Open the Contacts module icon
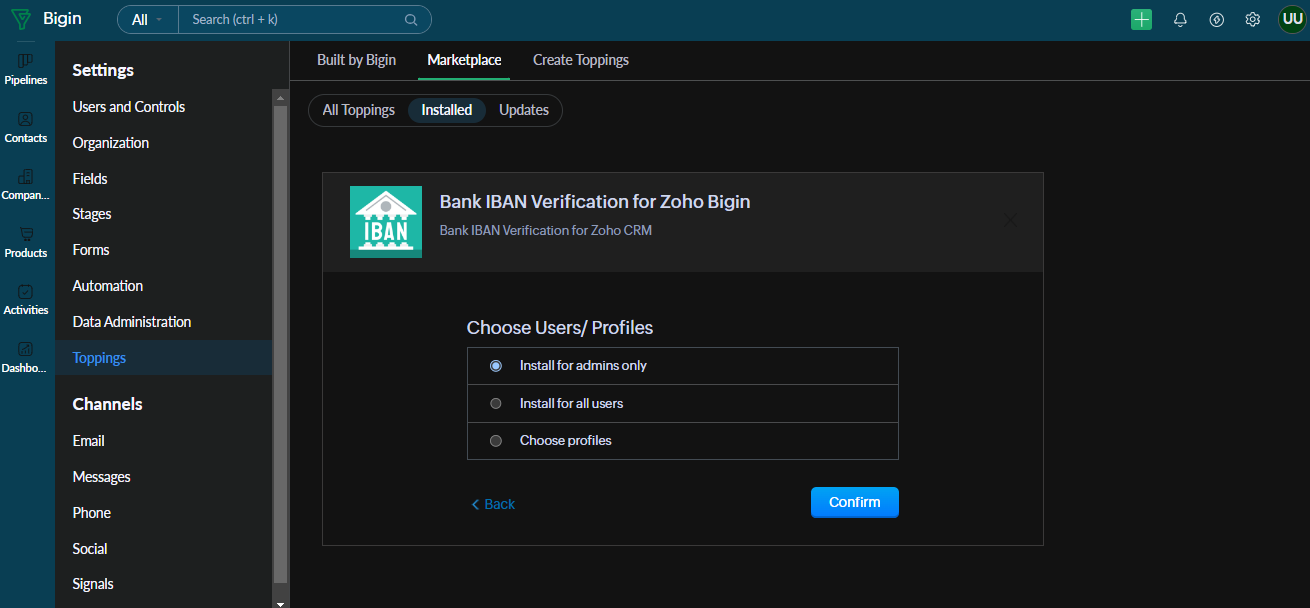The width and height of the screenshot is (1310, 608). 26,119
